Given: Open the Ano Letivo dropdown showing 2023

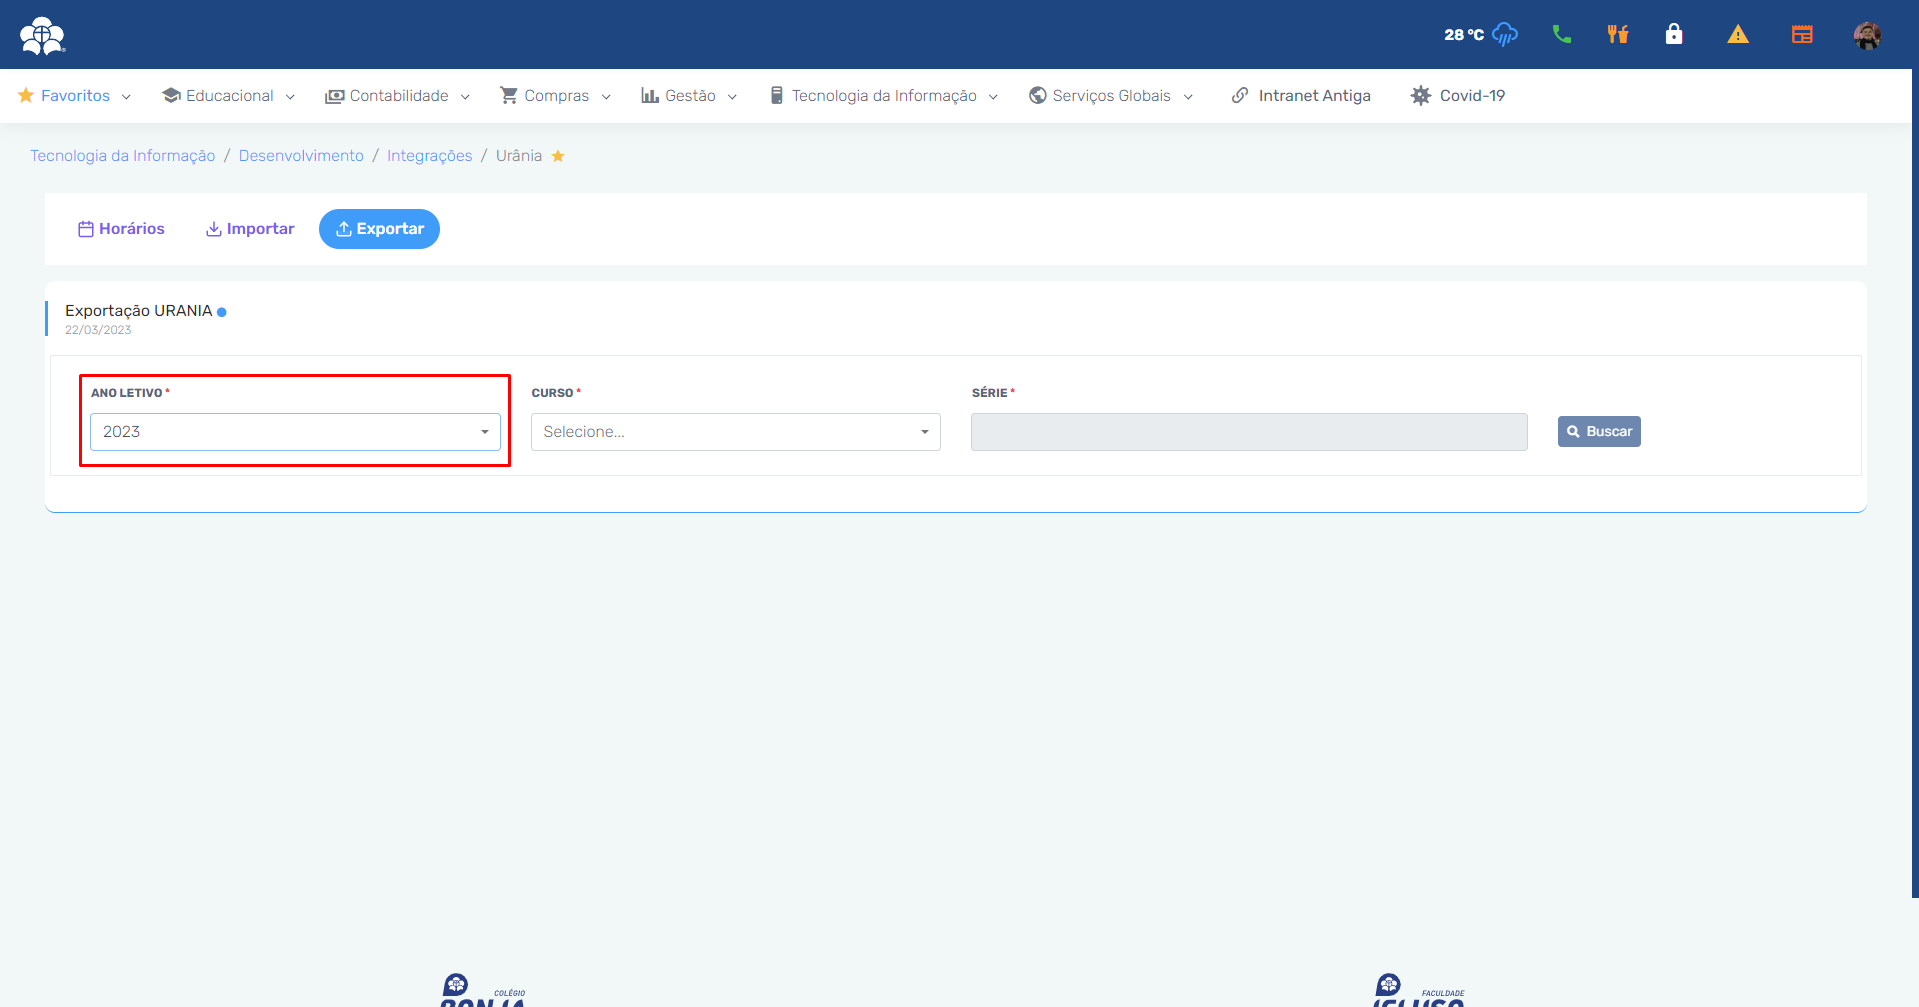Looking at the screenshot, I should click(x=295, y=432).
